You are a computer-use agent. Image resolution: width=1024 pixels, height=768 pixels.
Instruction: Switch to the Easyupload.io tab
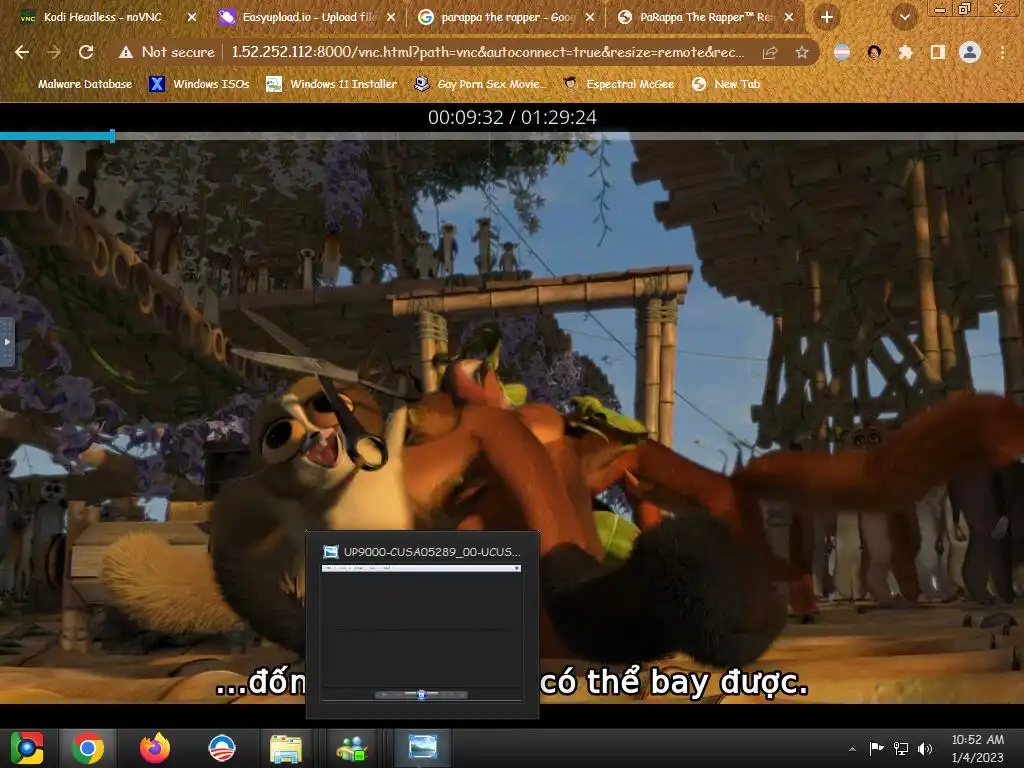tap(307, 17)
